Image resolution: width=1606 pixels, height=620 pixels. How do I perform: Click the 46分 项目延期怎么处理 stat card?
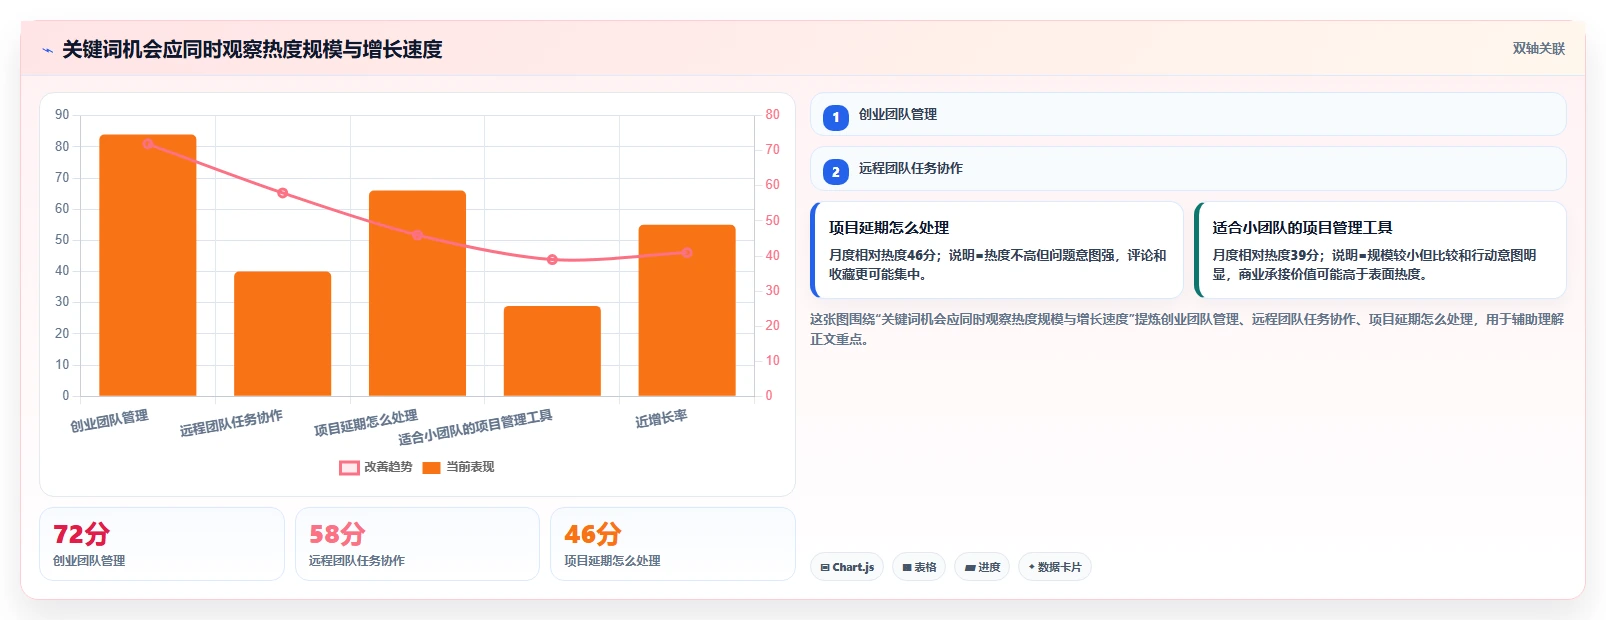[673, 544]
